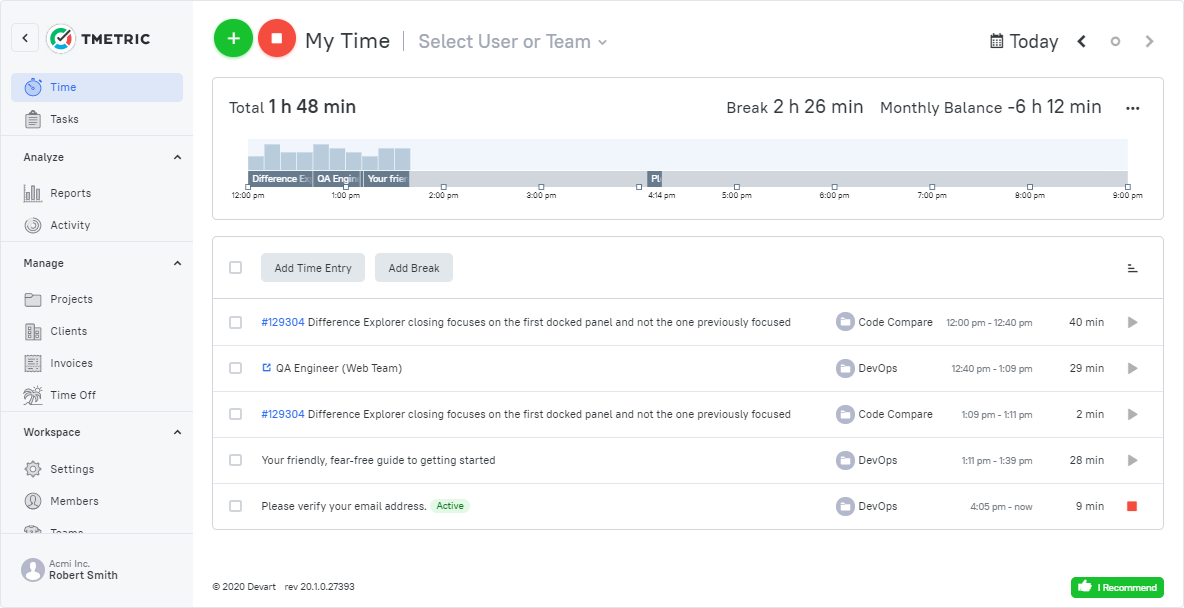Click the Add Break button
The height and width of the screenshot is (608, 1184).
click(x=413, y=267)
